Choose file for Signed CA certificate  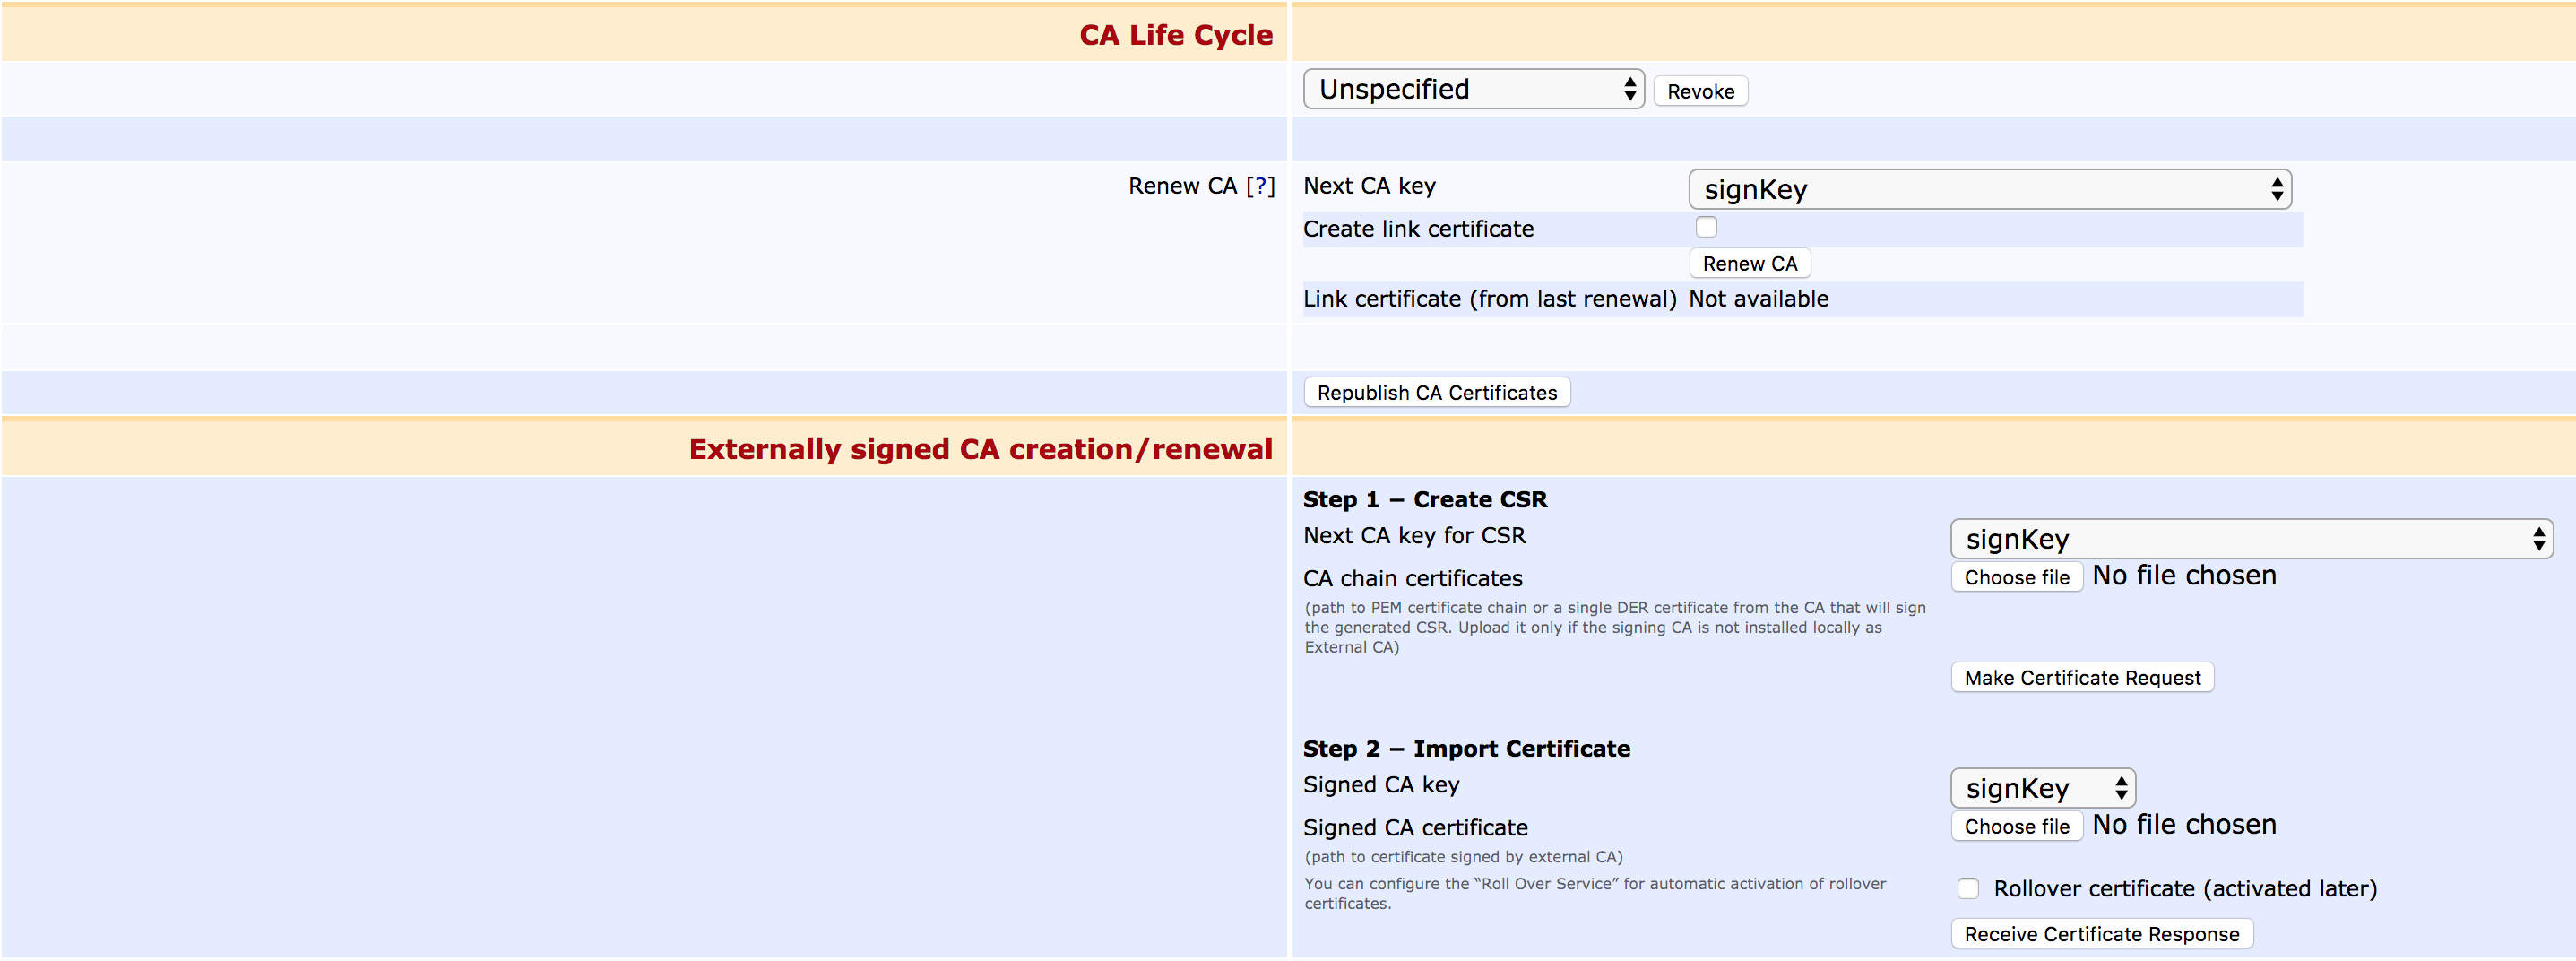[2016, 826]
